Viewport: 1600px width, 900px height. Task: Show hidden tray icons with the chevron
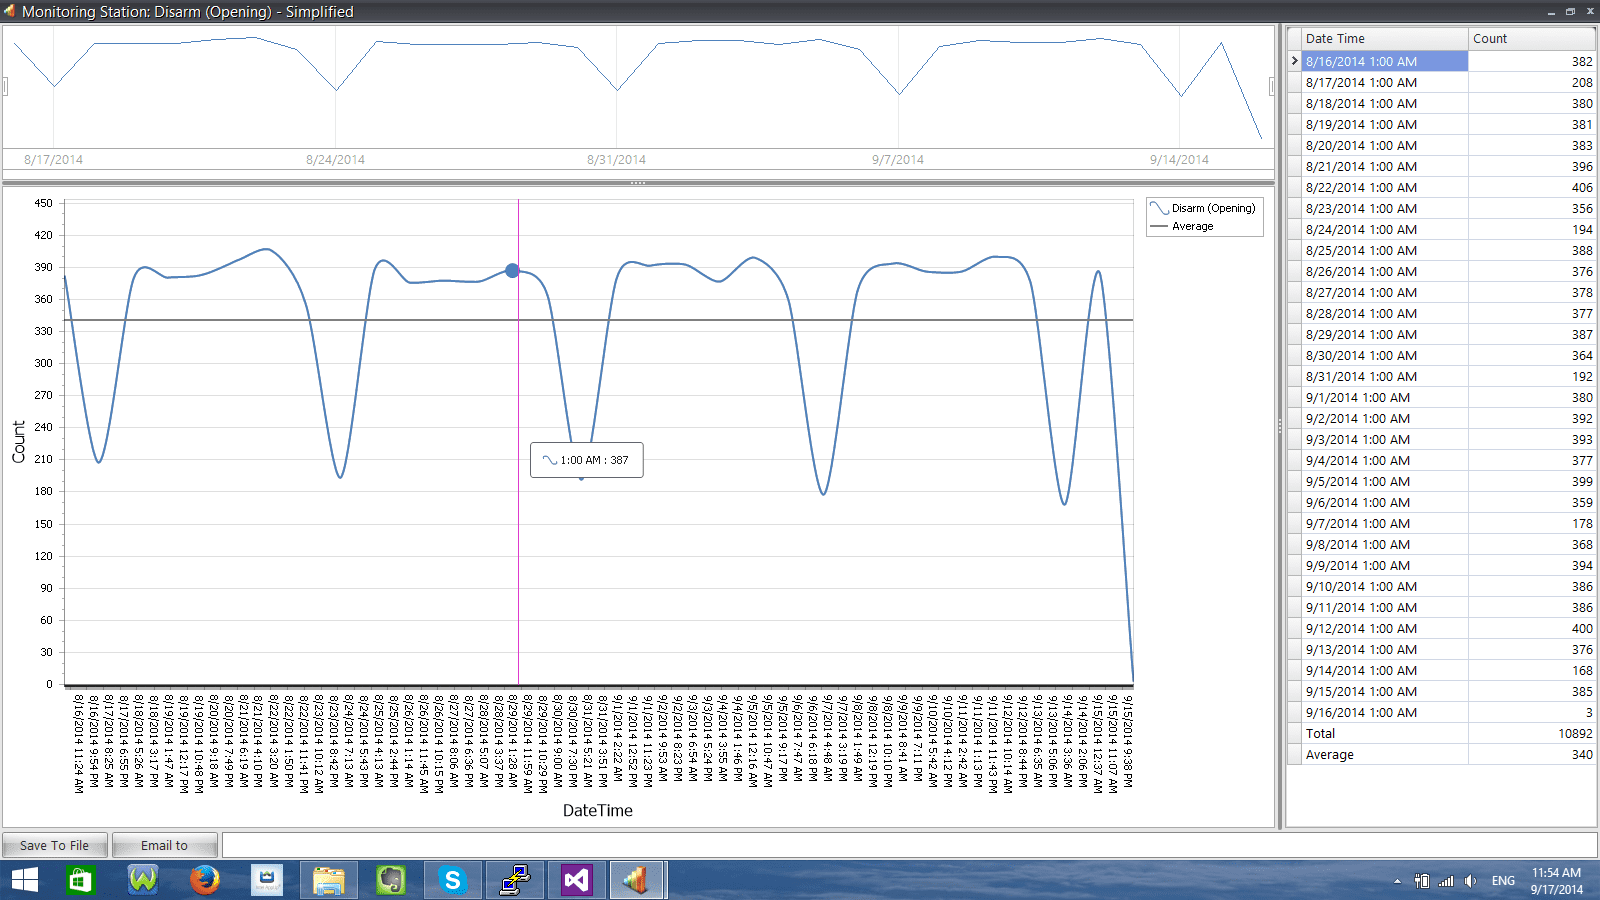tap(1396, 881)
